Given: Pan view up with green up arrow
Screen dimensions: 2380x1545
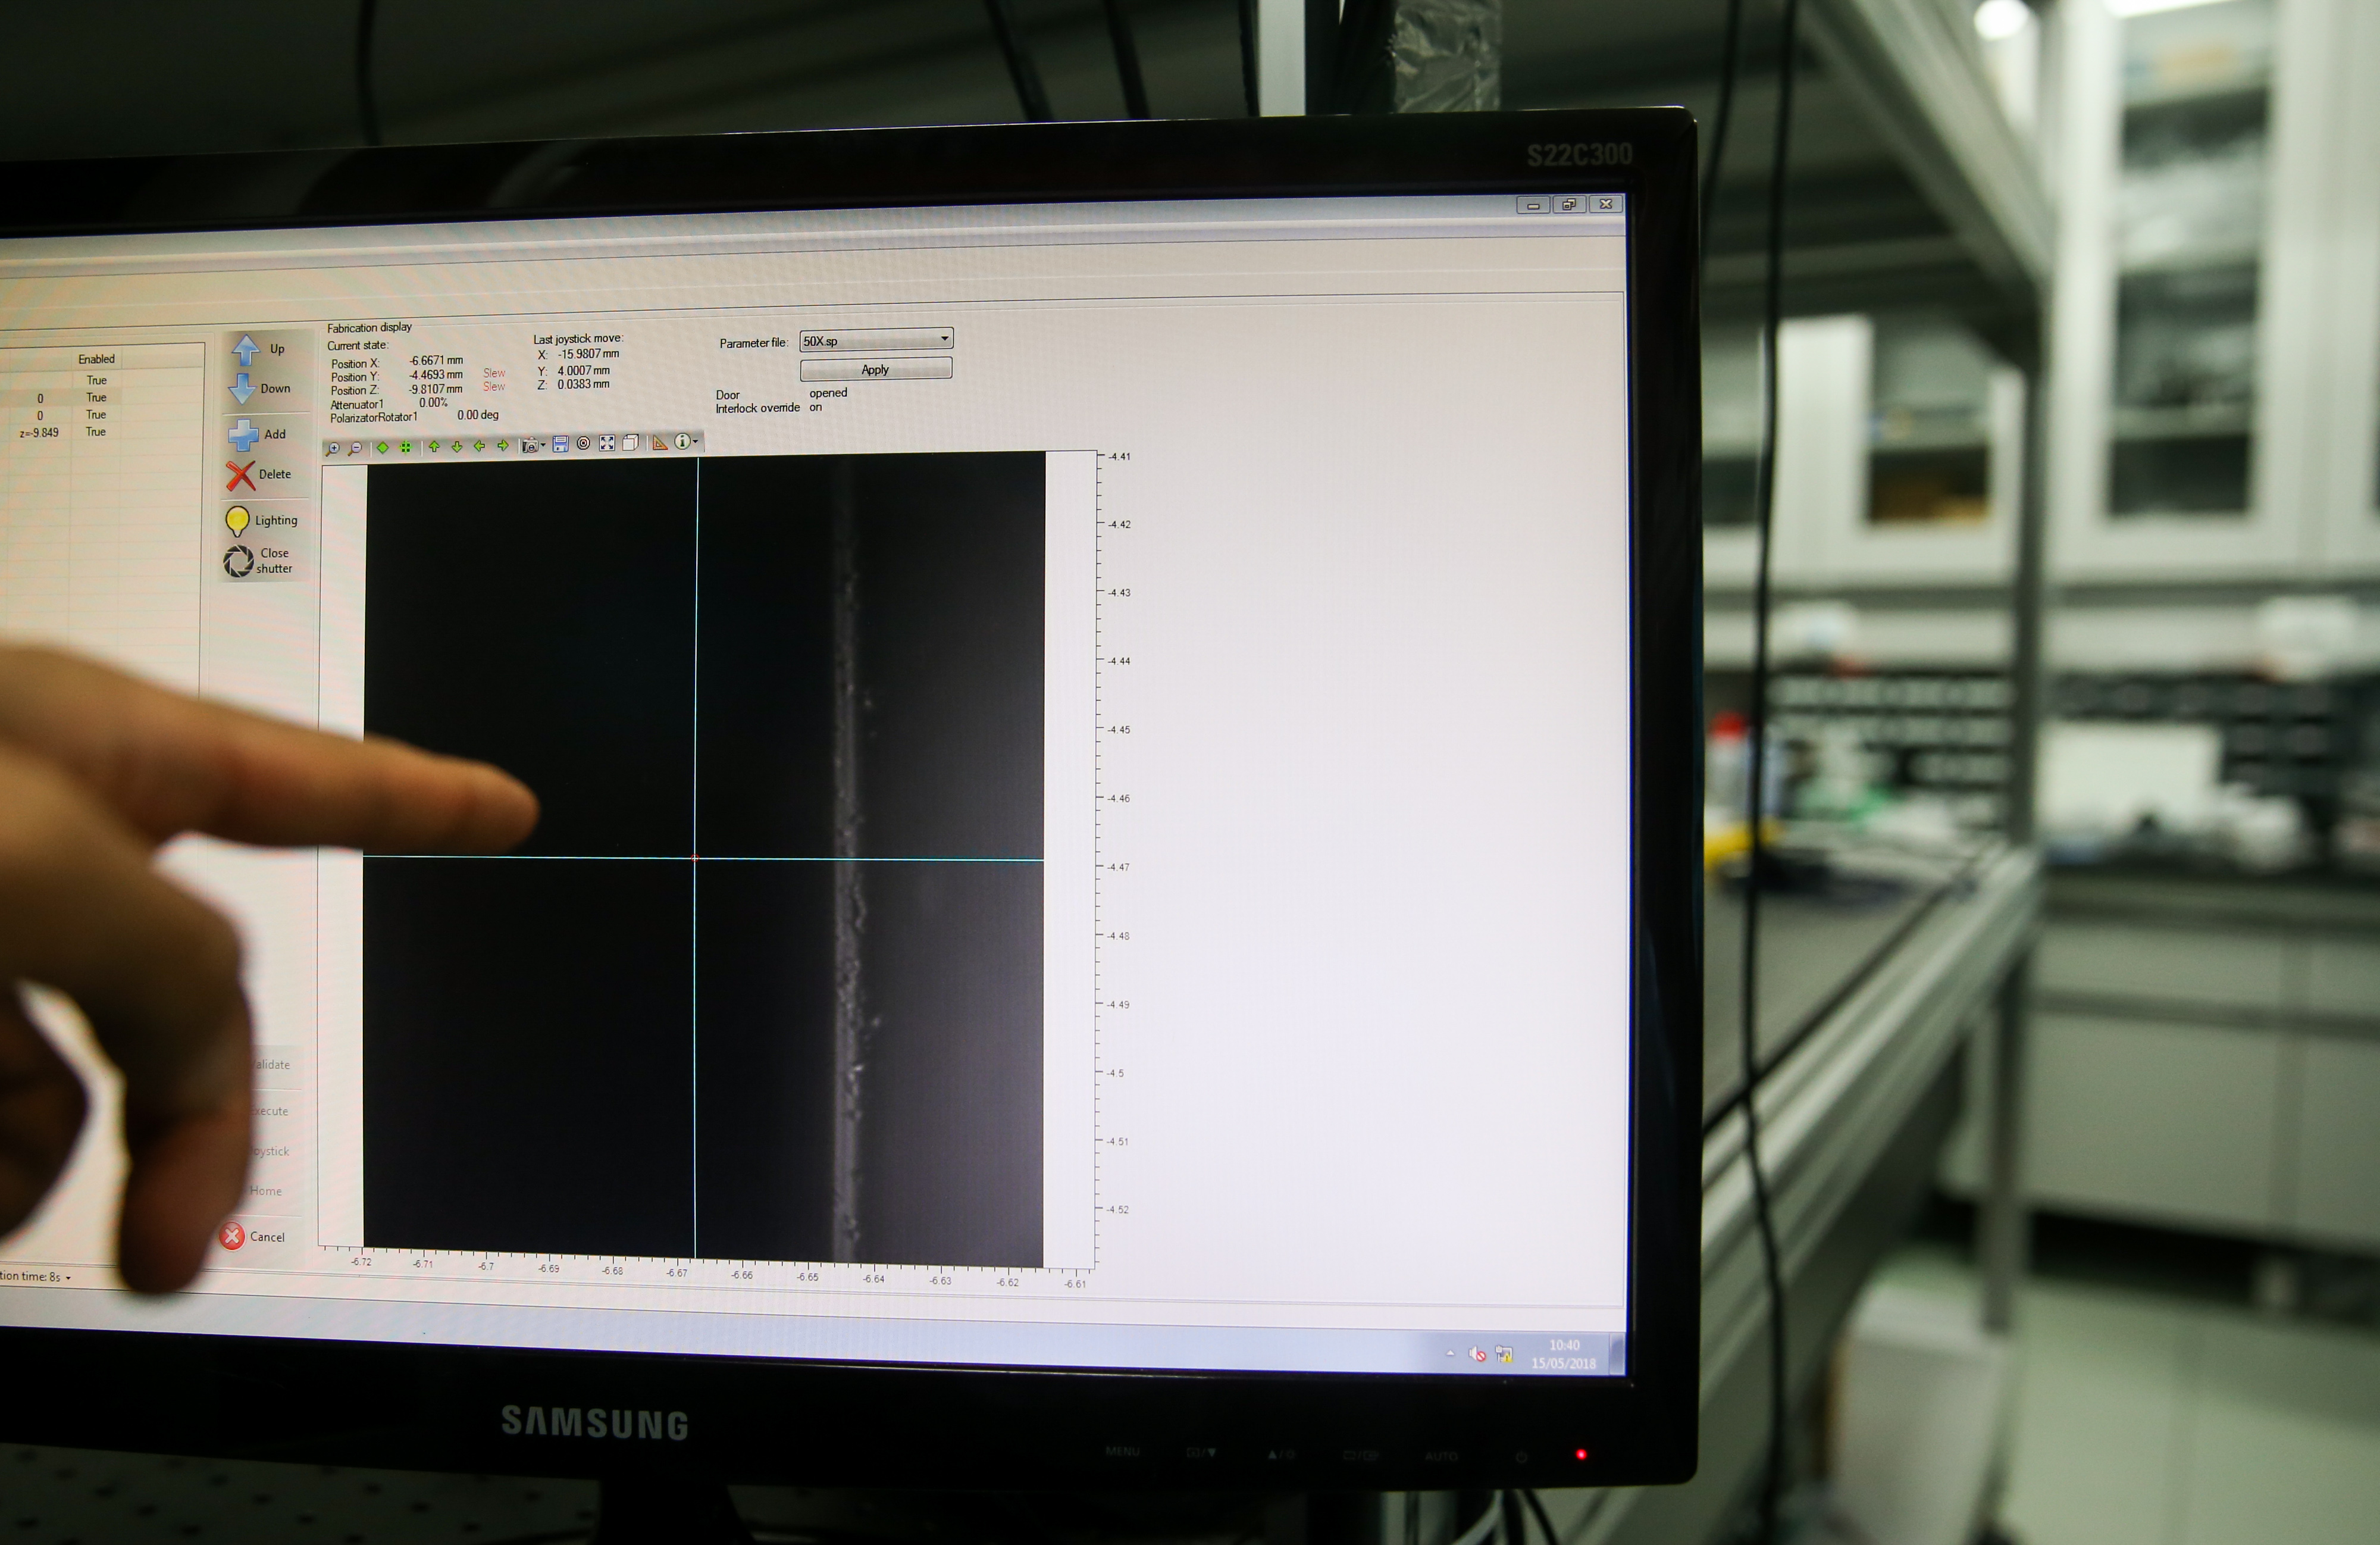Looking at the screenshot, I should point(434,446).
